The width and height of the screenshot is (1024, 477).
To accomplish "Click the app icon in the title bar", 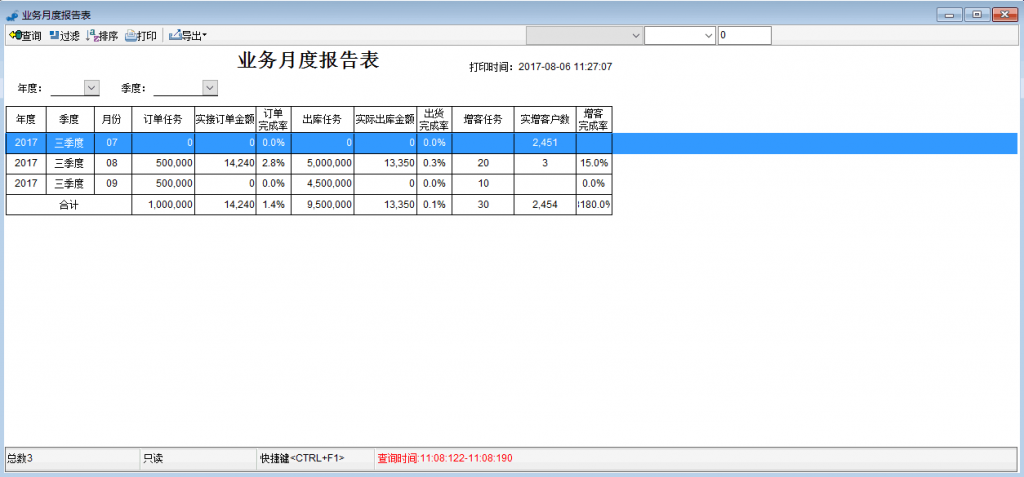I will (11, 15).
